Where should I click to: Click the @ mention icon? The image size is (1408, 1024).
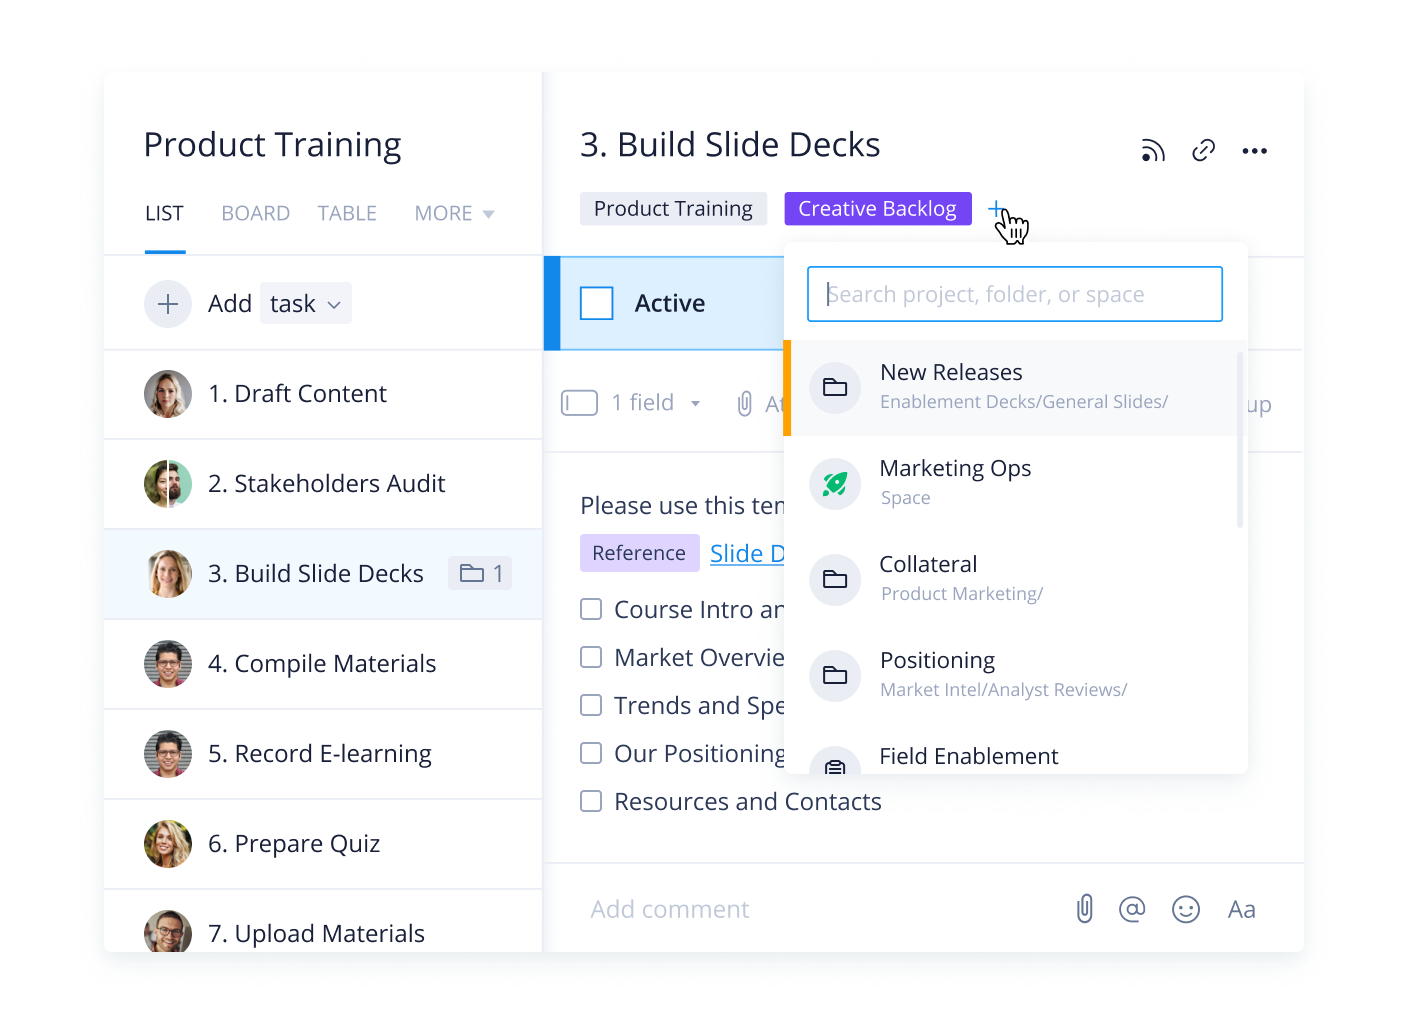coord(1132,909)
